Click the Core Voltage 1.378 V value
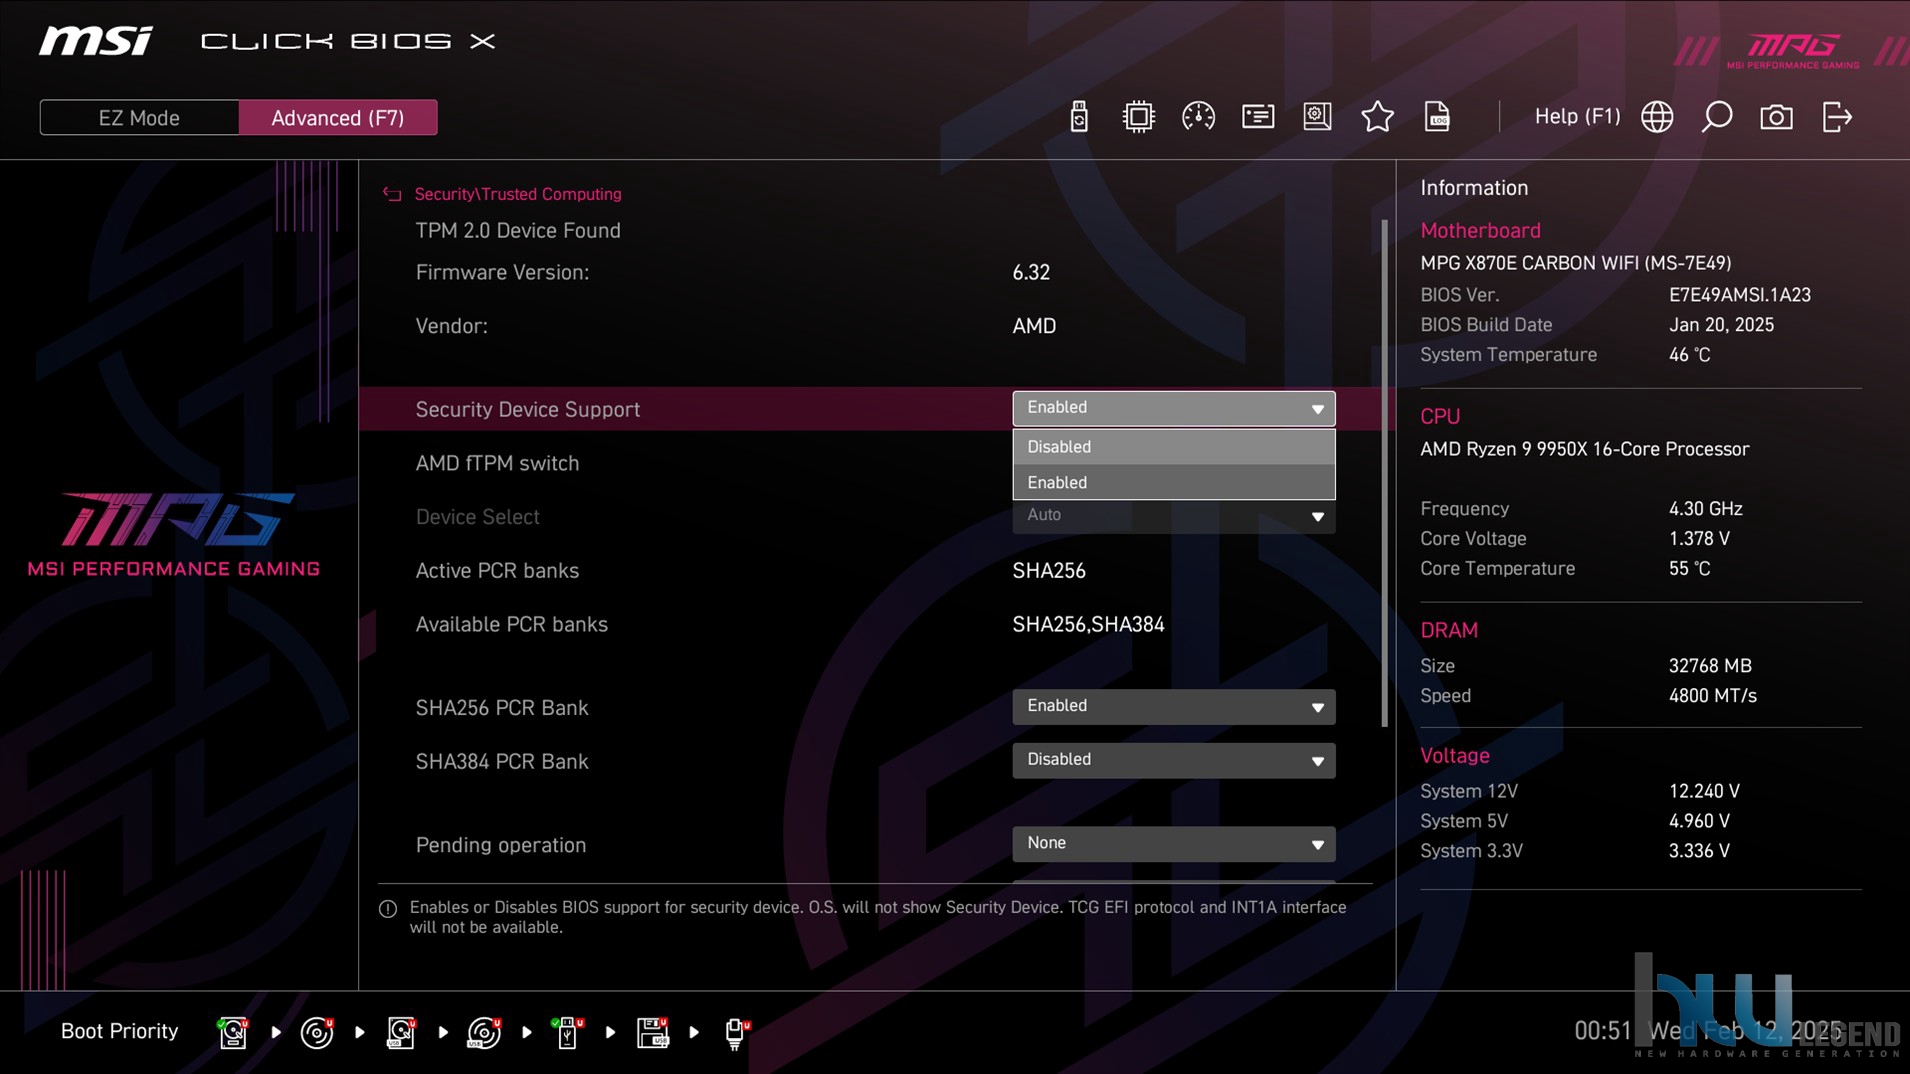Image resolution: width=1910 pixels, height=1074 pixels. click(x=1698, y=539)
